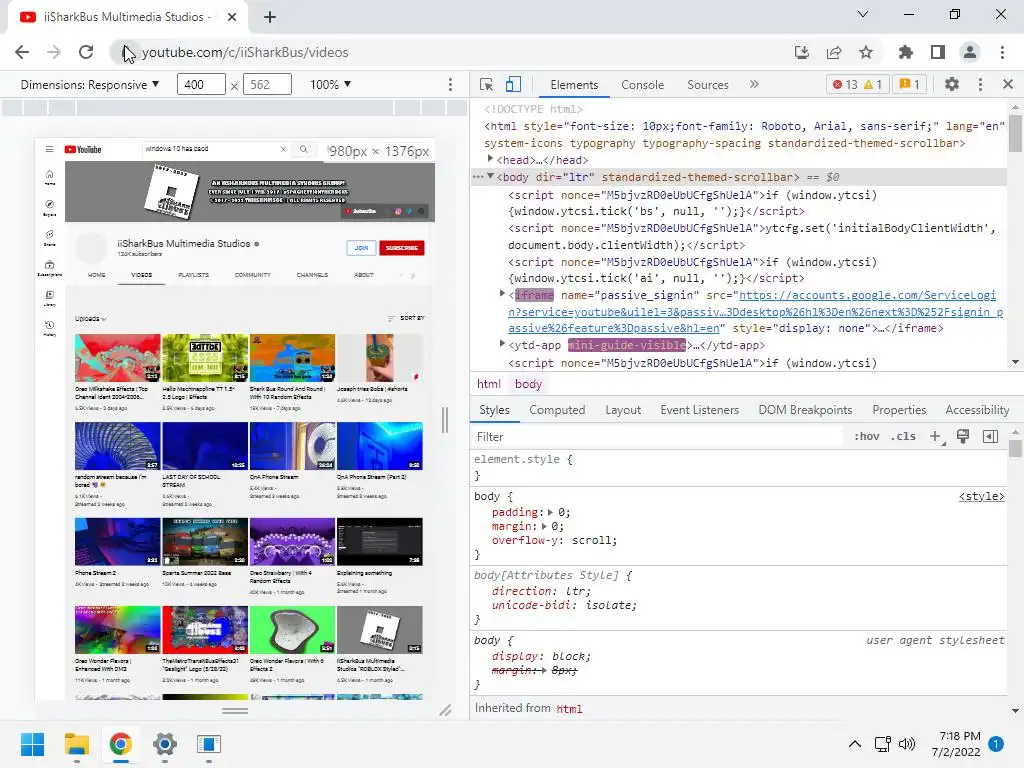Toggle the computed styles sidebar icon

coord(990,436)
